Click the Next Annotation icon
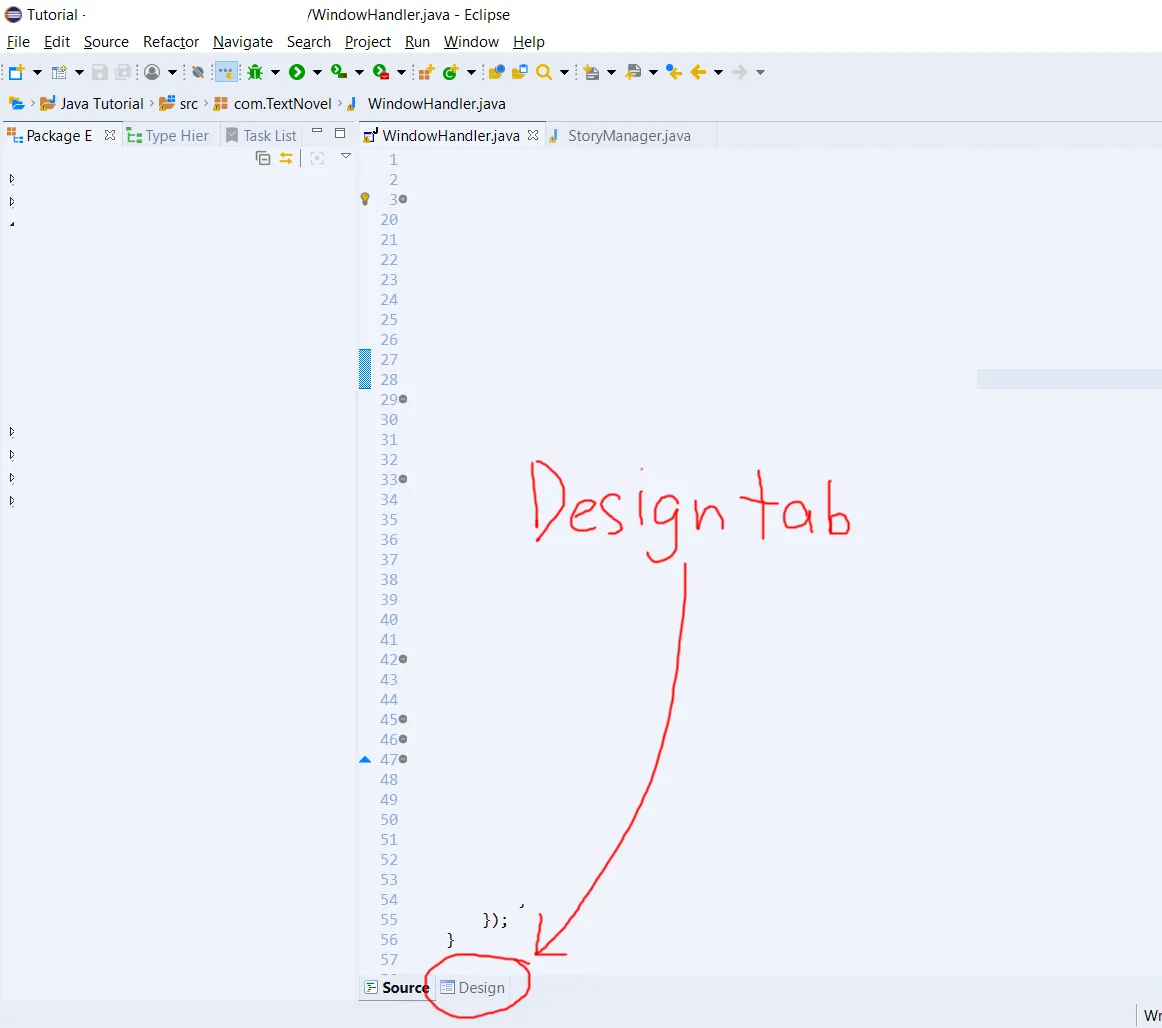Screen dimensions: 1162x1028 click(591, 72)
